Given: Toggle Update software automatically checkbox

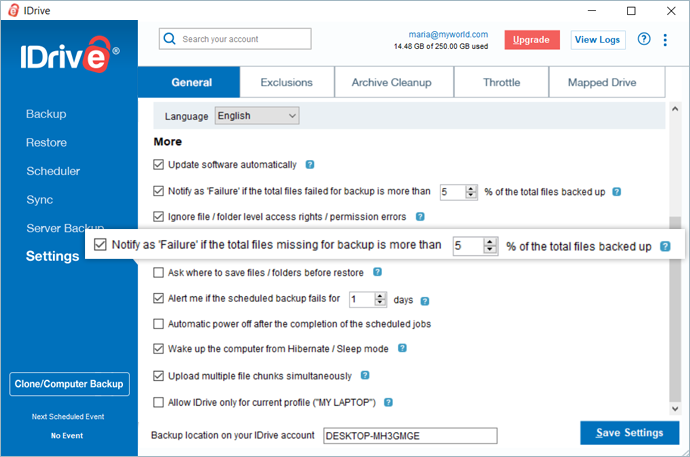Looking at the screenshot, I should click(x=158, y=165).
